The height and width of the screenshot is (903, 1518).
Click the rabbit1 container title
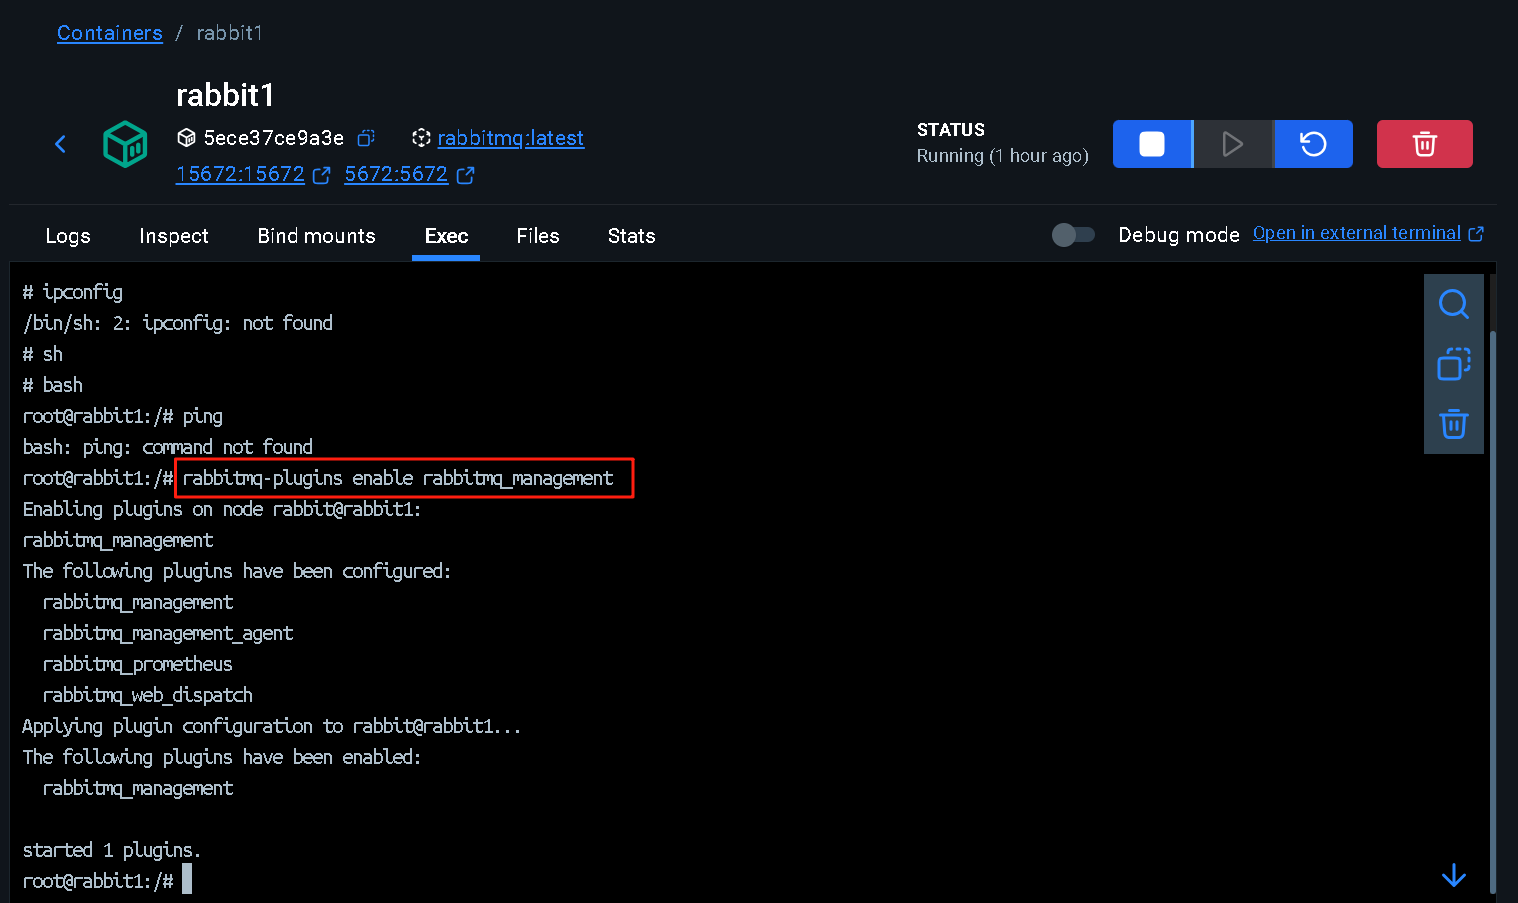(x=225, y=95)
